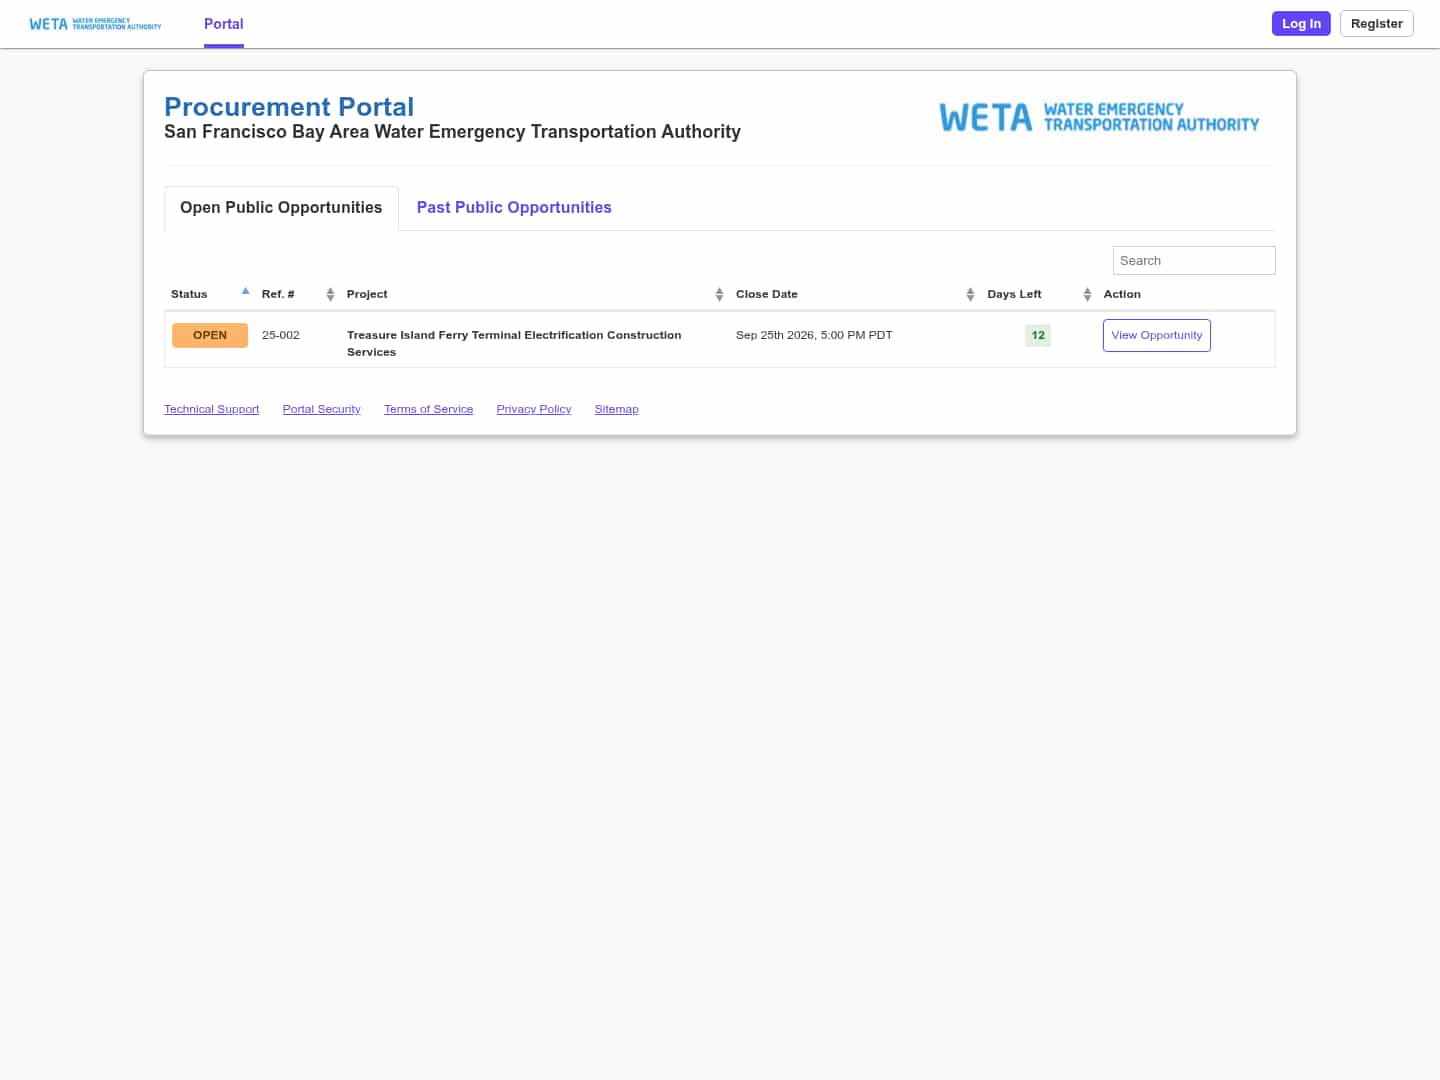Switch to Past Public Opportunities tab
The width and height of the screenshot is (1440, 1080).
[514, 208]
